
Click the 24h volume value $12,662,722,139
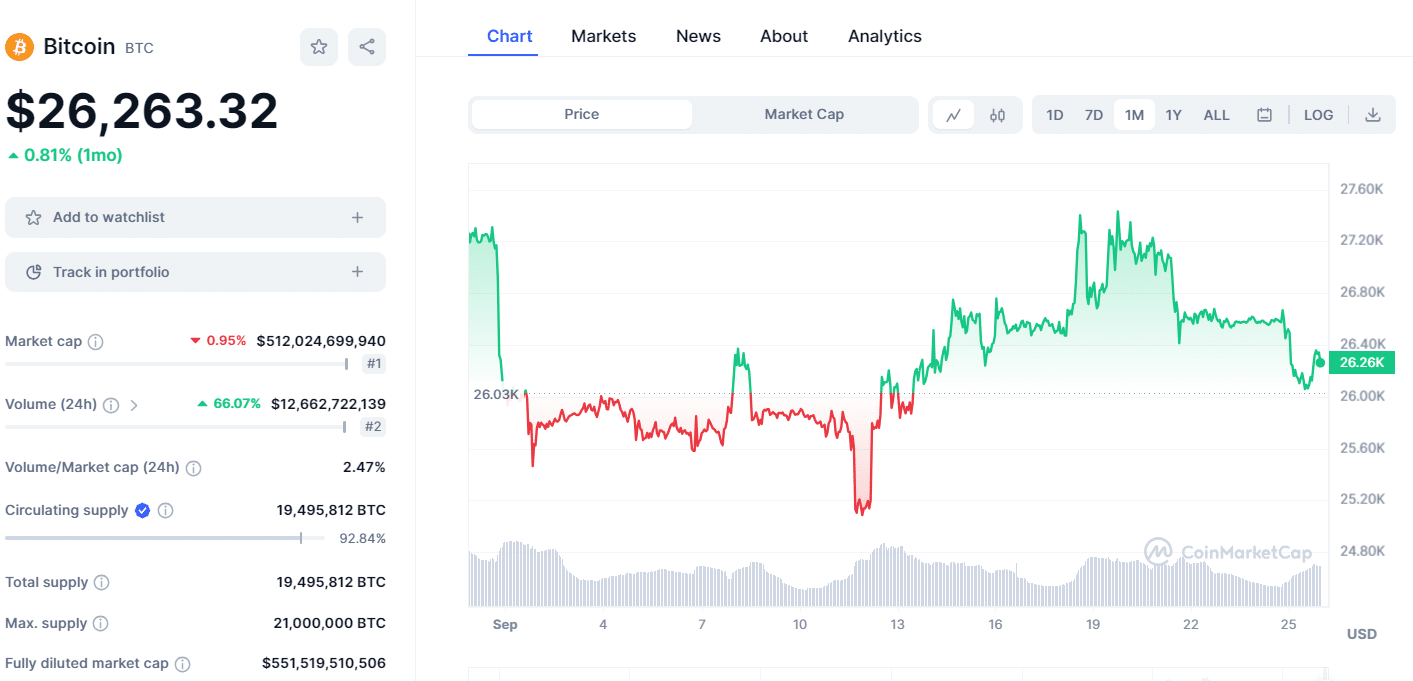(x=328, y=404)
